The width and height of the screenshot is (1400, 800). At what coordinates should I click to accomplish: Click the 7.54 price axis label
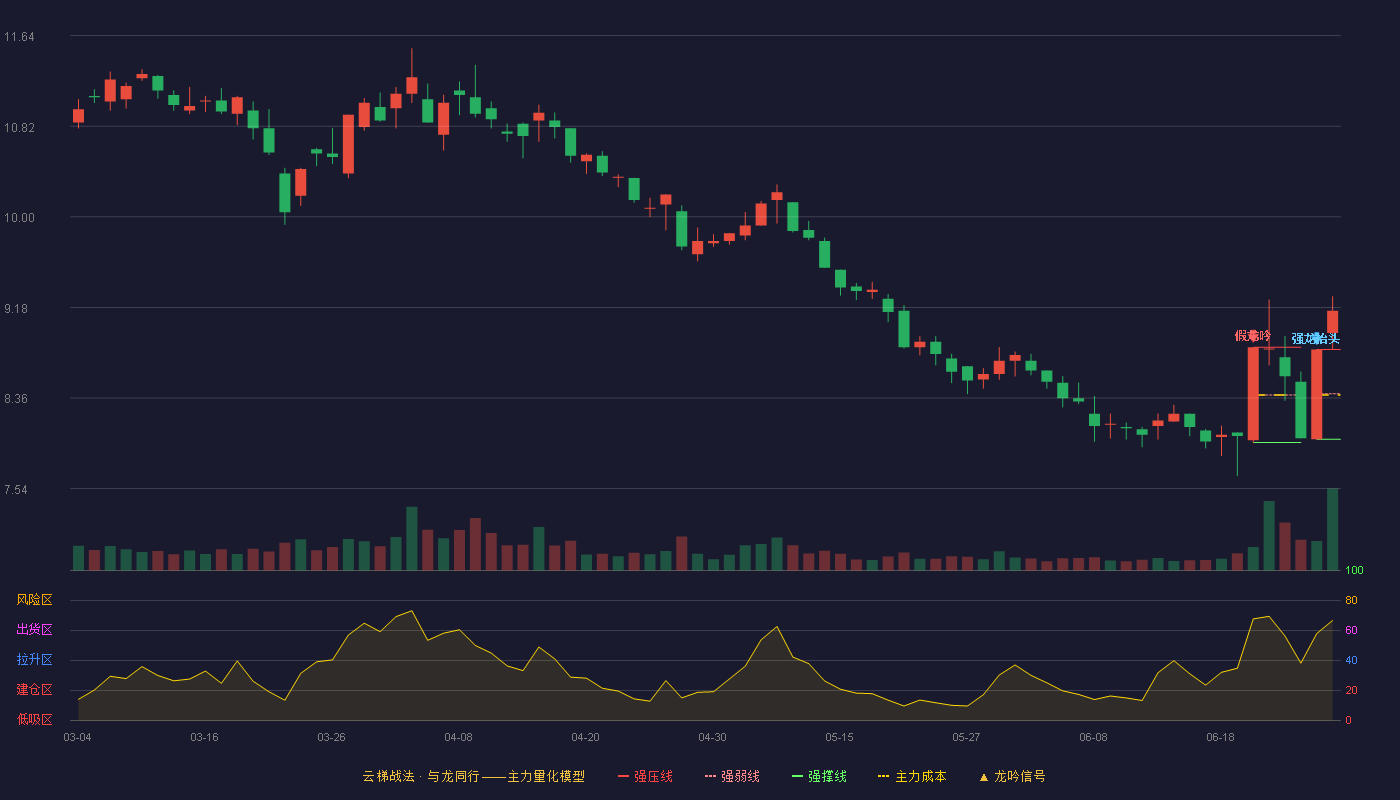[16, 490]
